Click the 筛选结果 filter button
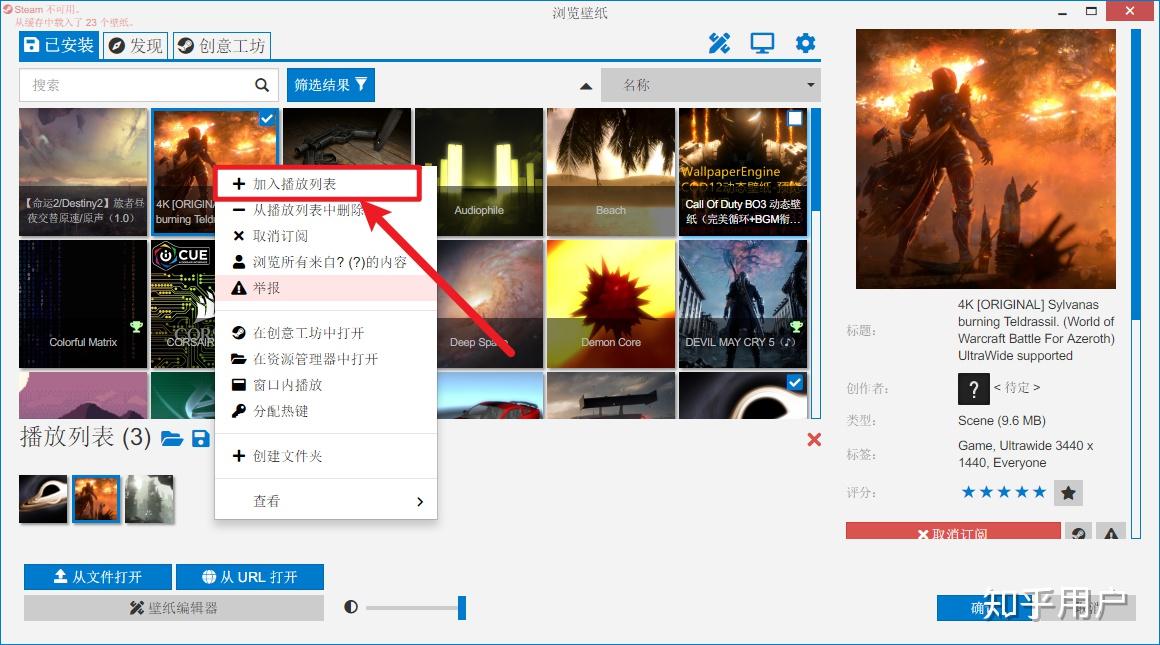The height and width of the screenshot is (645, 1160). click(x=331, y=85)
